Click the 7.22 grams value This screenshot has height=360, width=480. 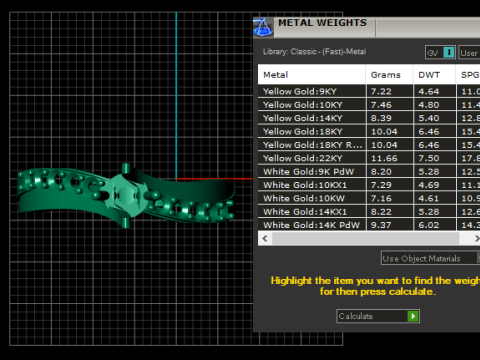pos(381,91)
